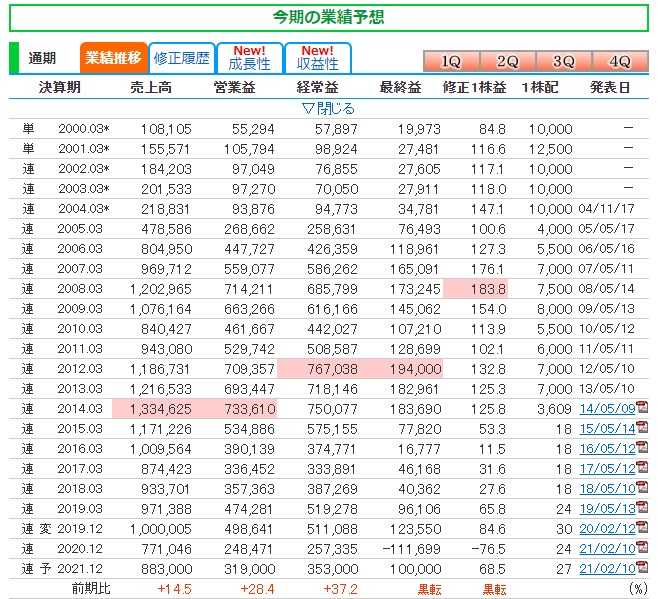The image size is (658, 599).
Task: Switch to the 修正履歴 tab
Action: tap(182, 58)
